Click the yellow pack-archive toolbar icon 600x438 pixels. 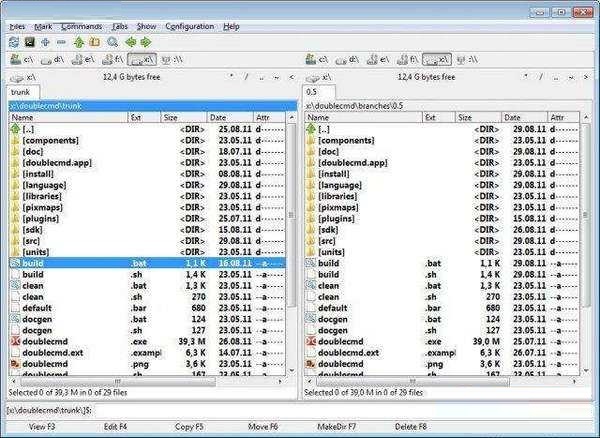[x=95, y=42]
